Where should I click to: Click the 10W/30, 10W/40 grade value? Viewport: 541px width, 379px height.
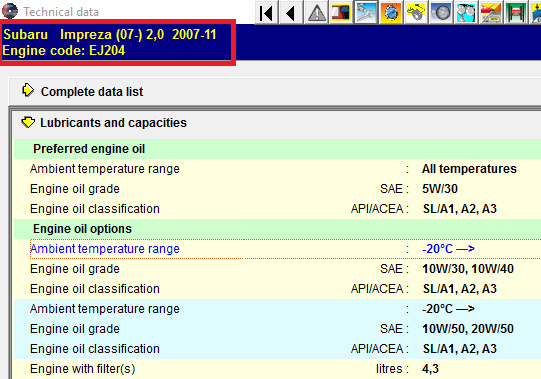pos(468,269)
